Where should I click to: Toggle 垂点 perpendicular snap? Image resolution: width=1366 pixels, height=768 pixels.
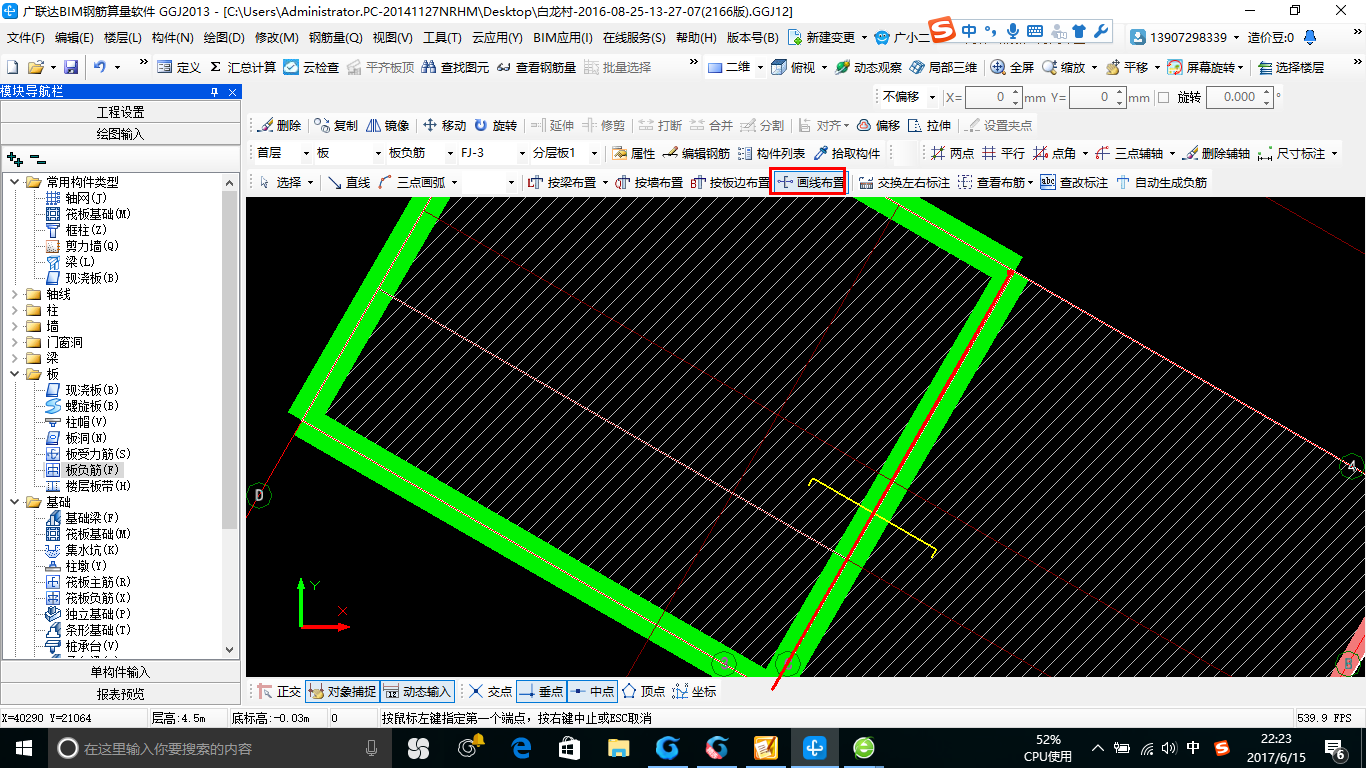click(x=541, y=691)
